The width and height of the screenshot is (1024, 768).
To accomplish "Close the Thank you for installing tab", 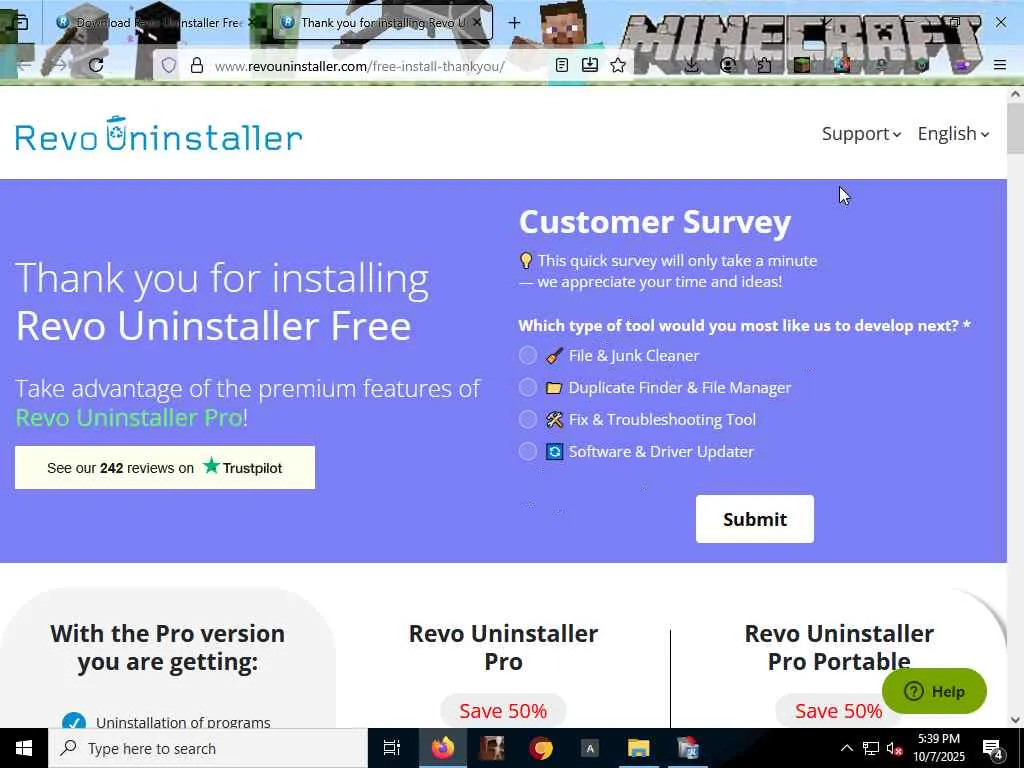I will click(x=477, y=22).
